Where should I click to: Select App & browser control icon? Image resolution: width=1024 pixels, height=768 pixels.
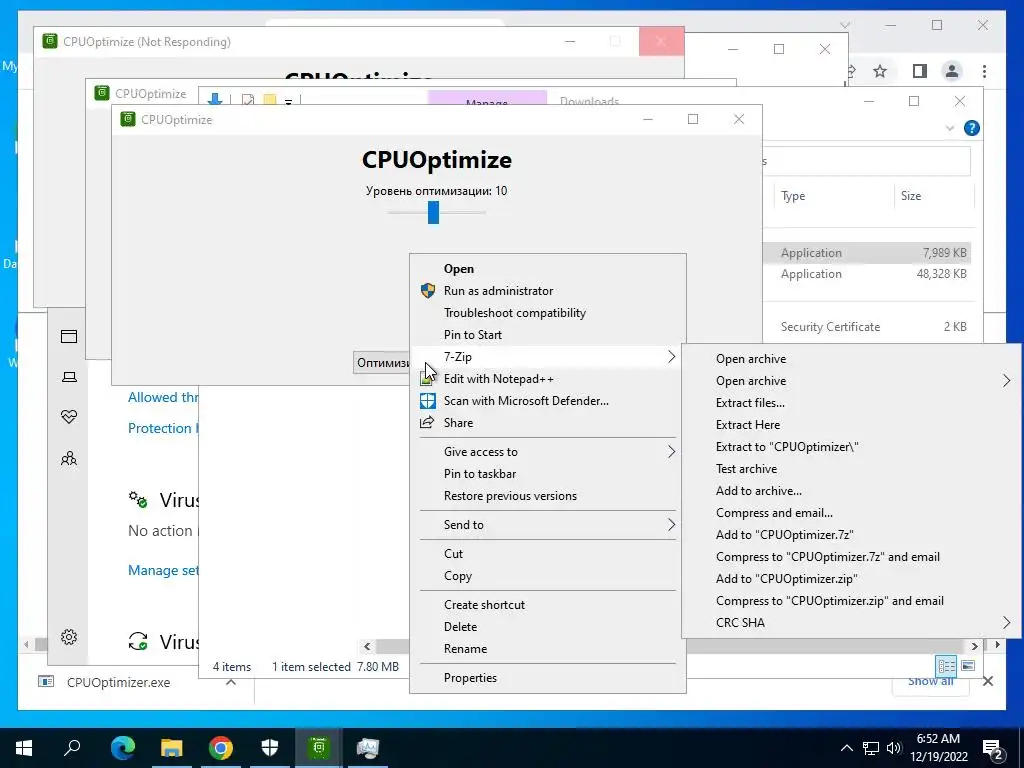pyautogui.click(x=69, y=336)
